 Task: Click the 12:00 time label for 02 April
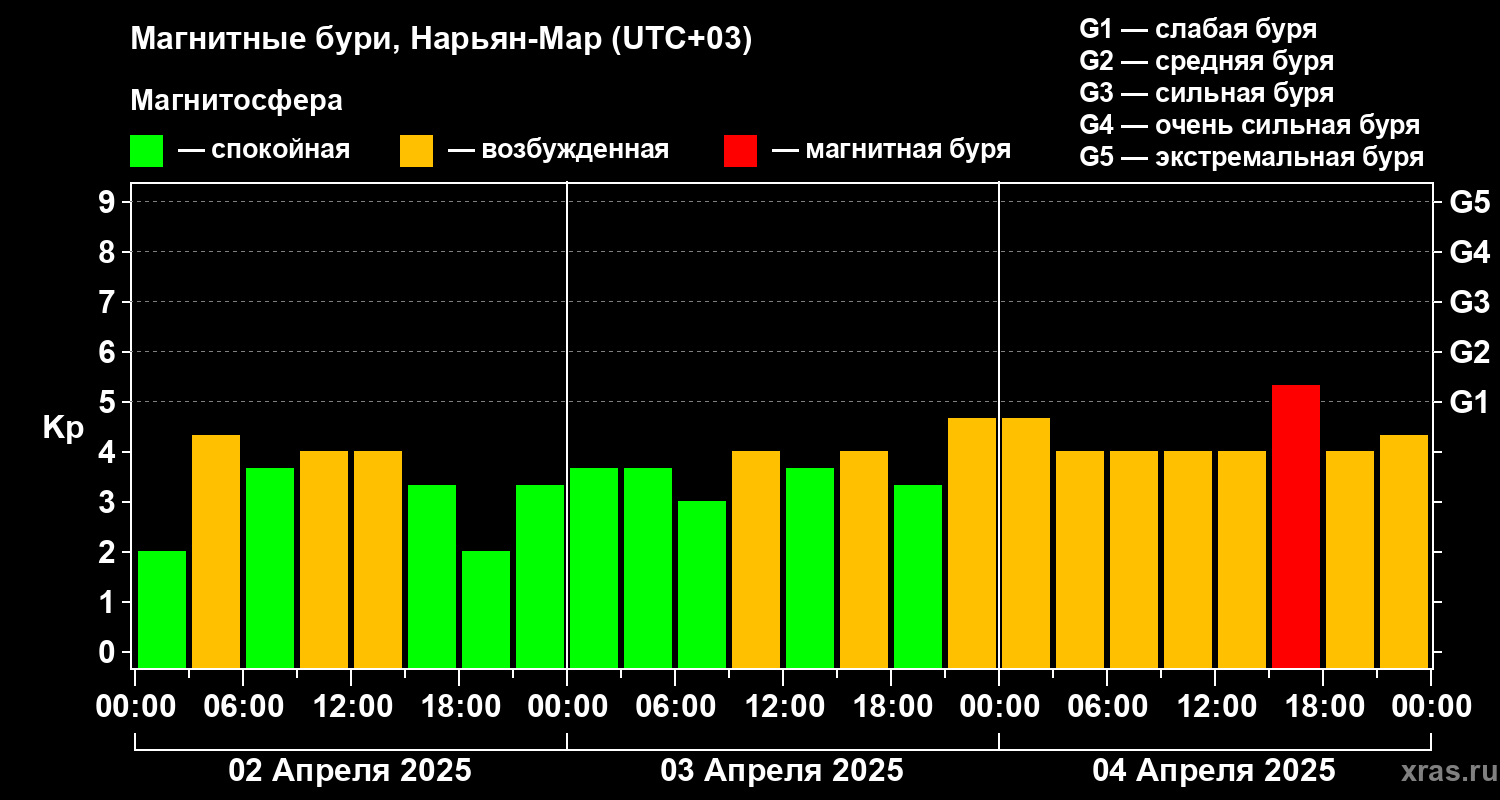pos(351,706)
